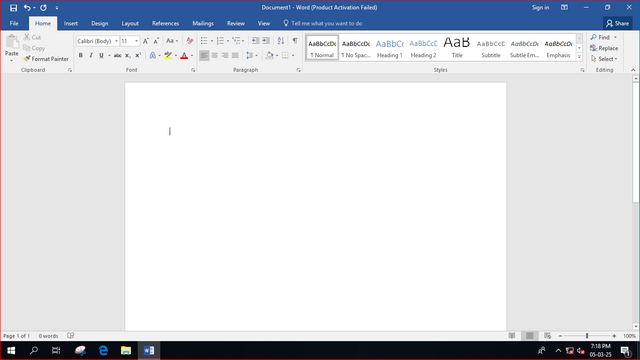Apply strikethrough with the abc icon
Viewport: 640px width, 360px height.
118,56
